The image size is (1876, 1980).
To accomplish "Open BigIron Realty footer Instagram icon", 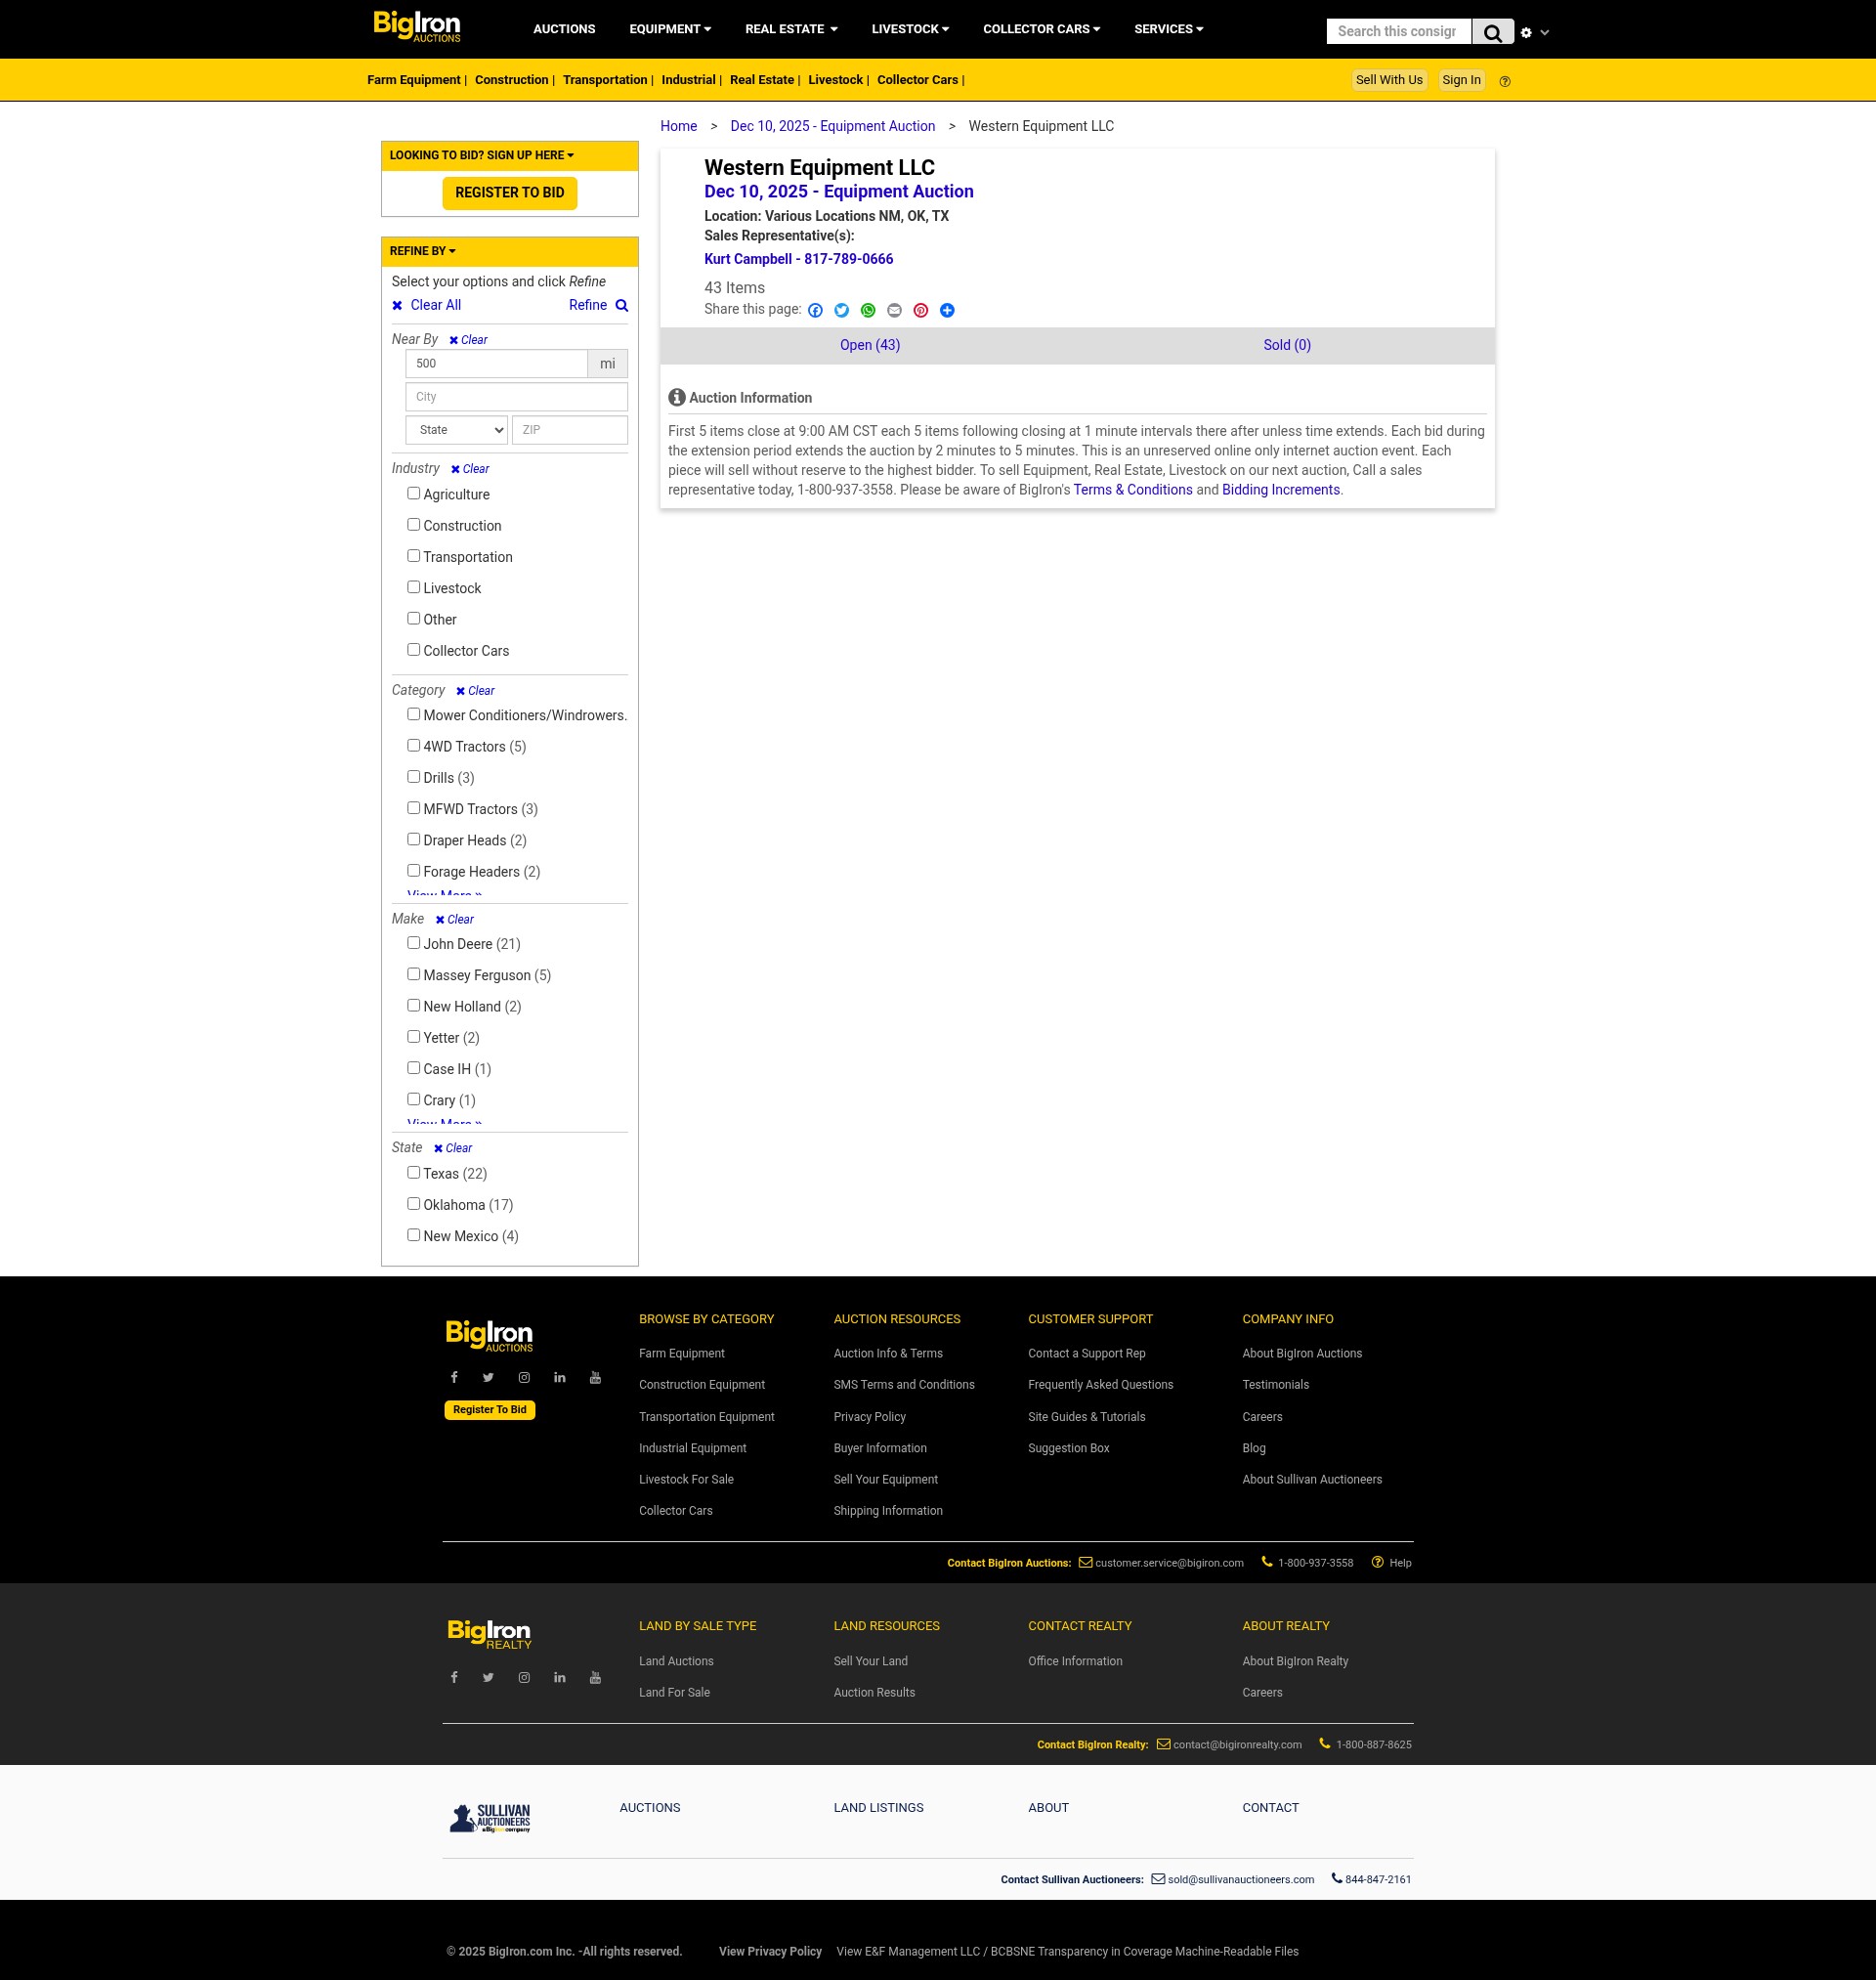I will pos(524,1678).
